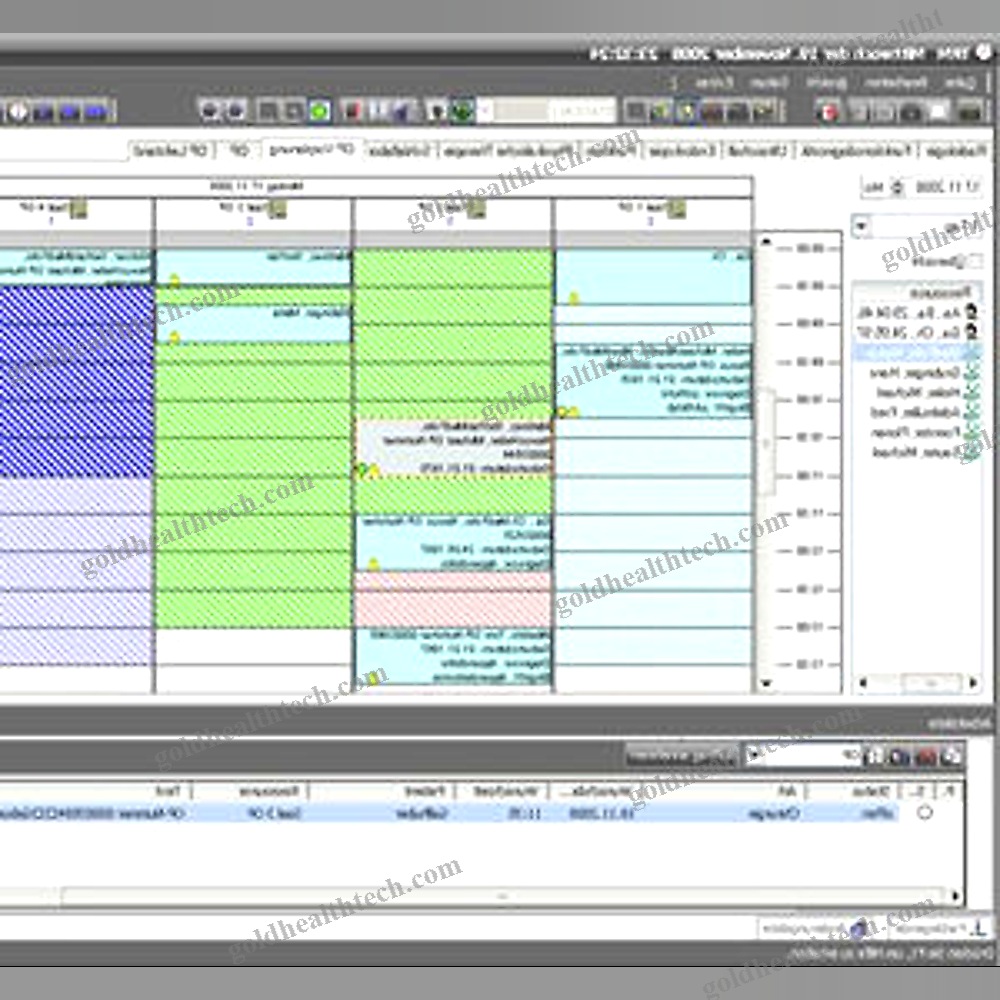
Task: Click the blue-outlined icon in the middle toolbar group
Action: [x=687, y=111]
